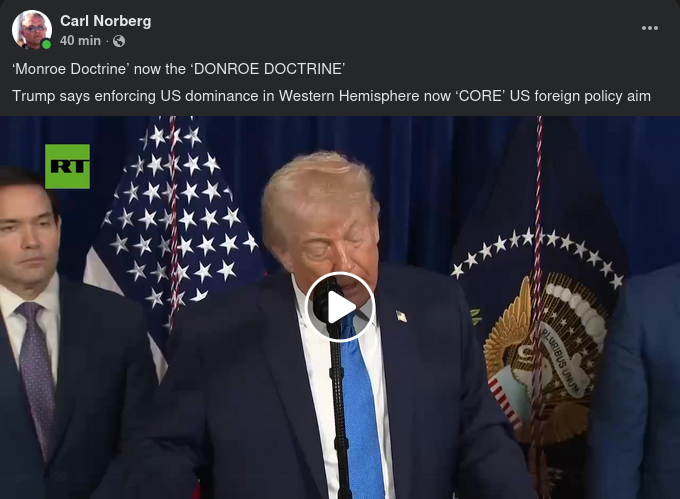Click the green RT logo watermark
This screenshot has width=680, height=499.
tap(67, 166)
